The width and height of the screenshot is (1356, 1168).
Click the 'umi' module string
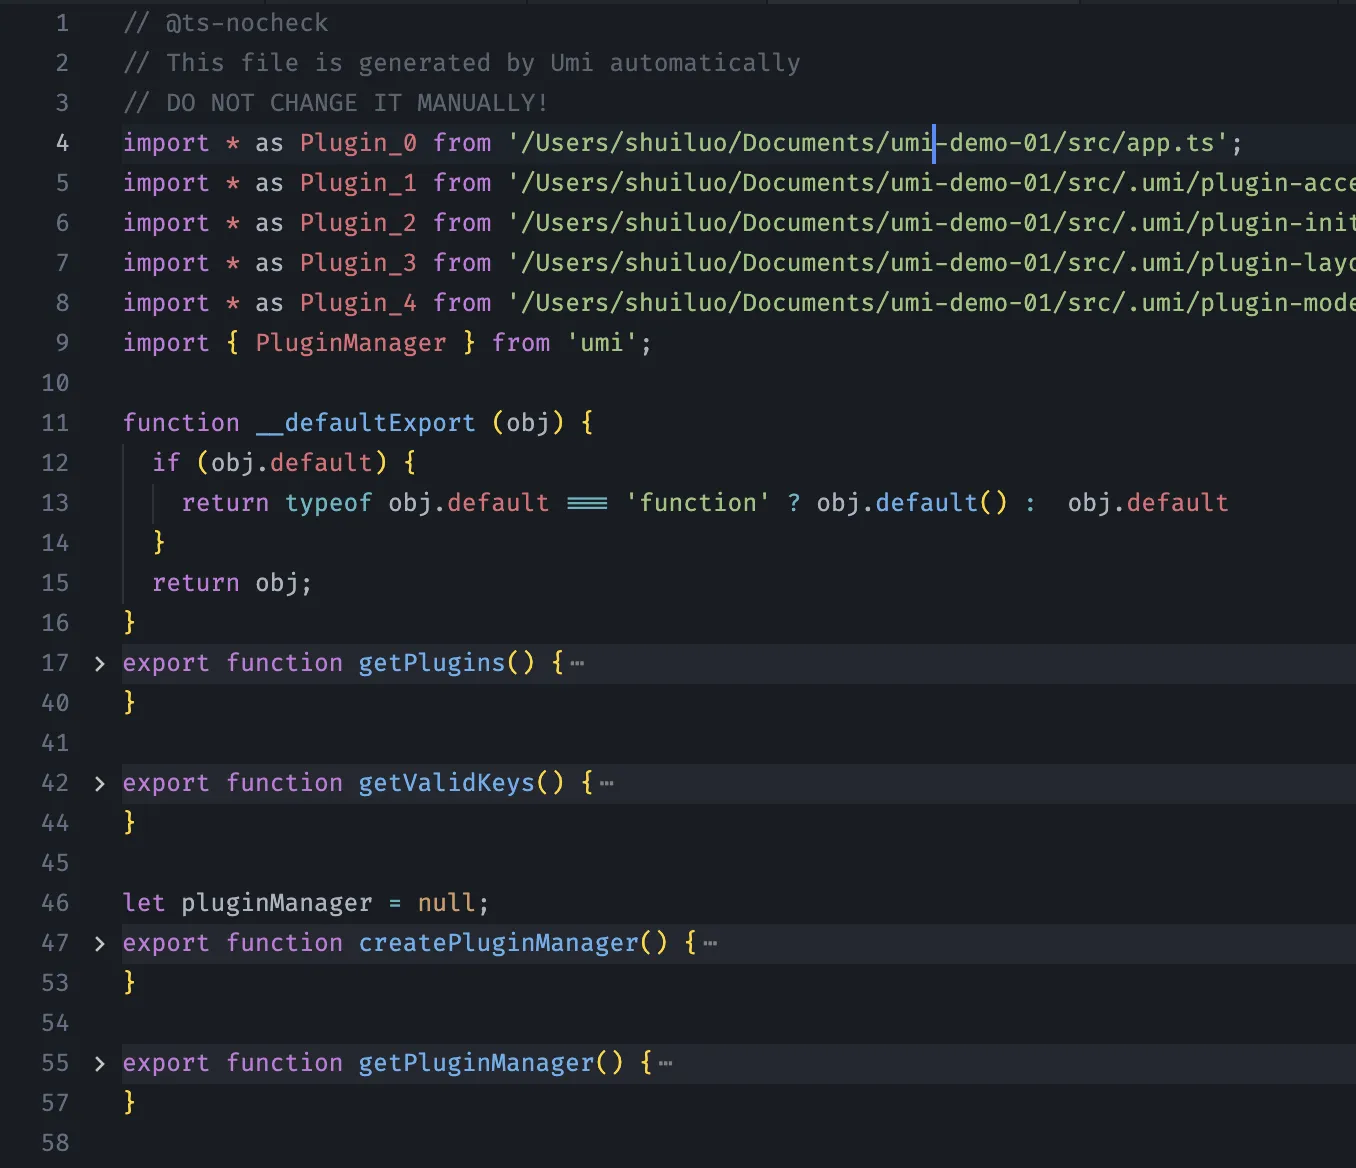pyautogui.click(x=602, y=343)
